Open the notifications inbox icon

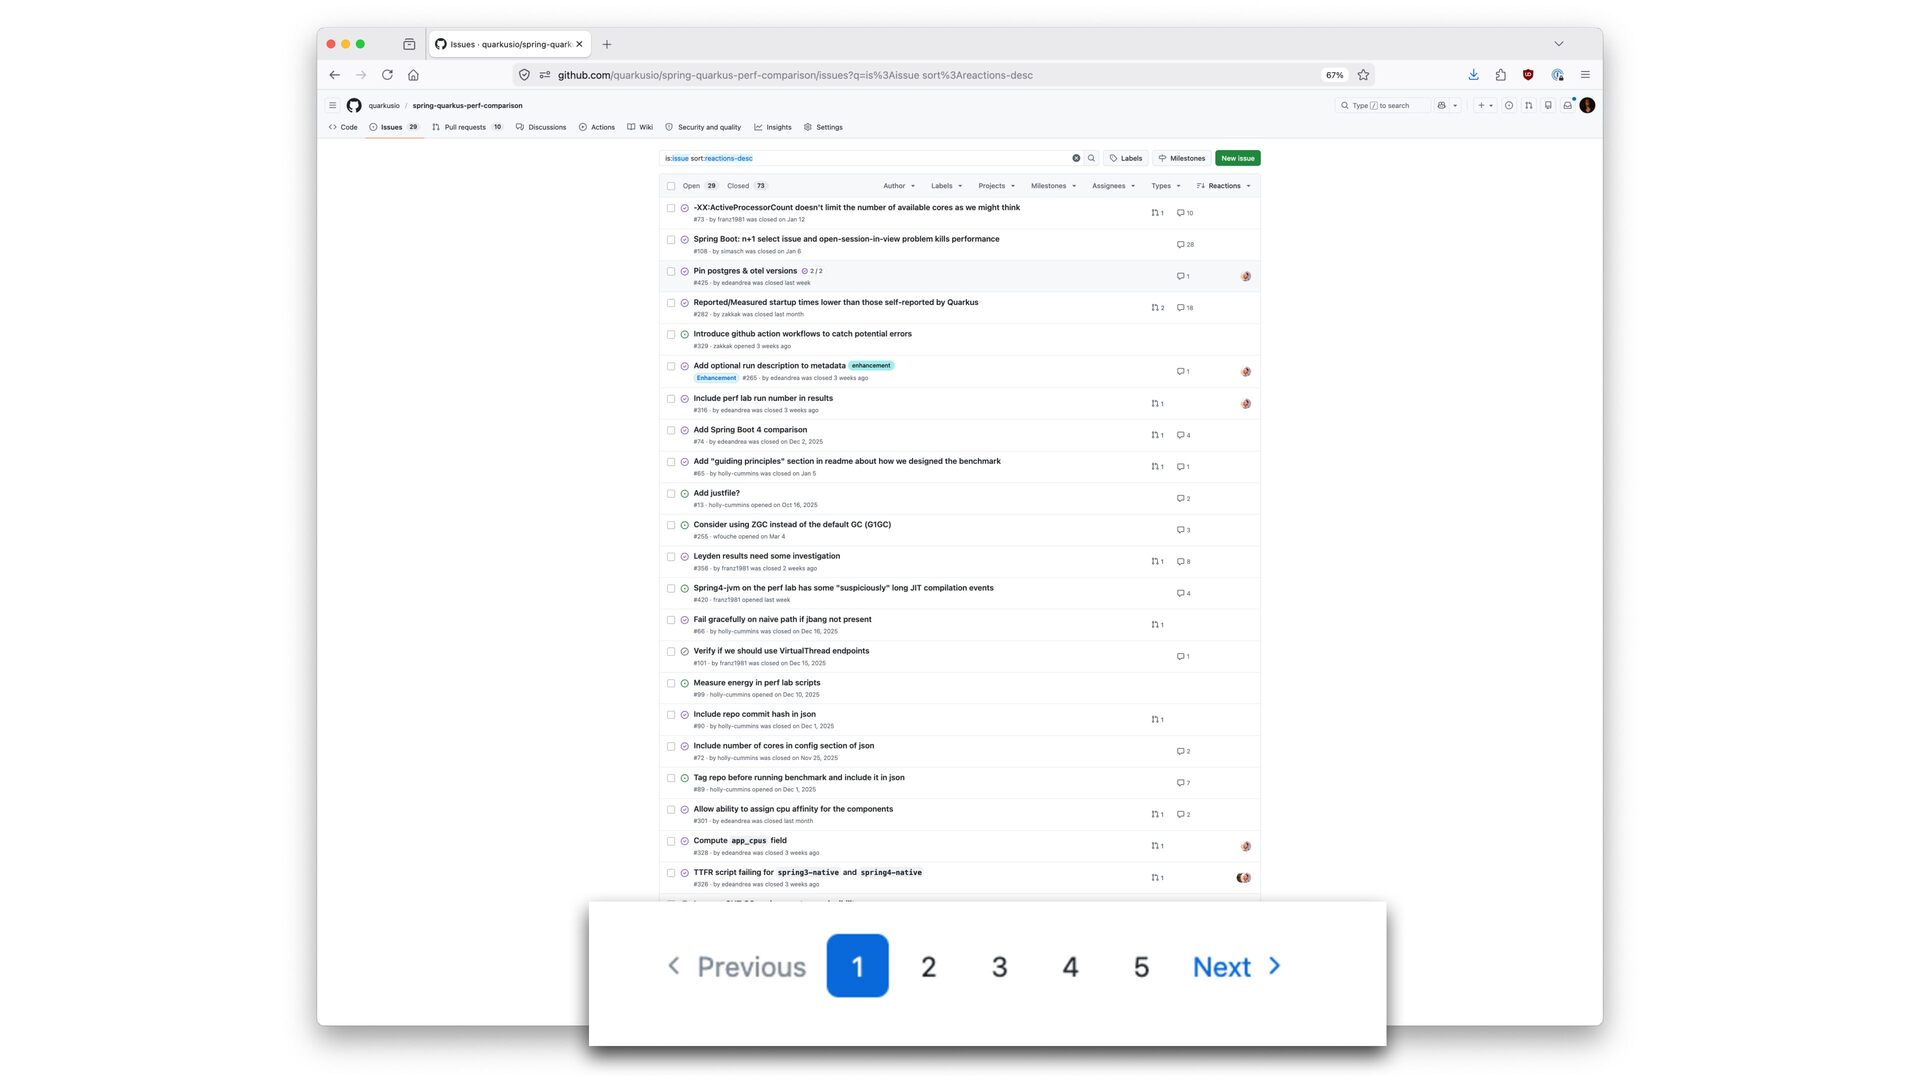[1567, 105]
